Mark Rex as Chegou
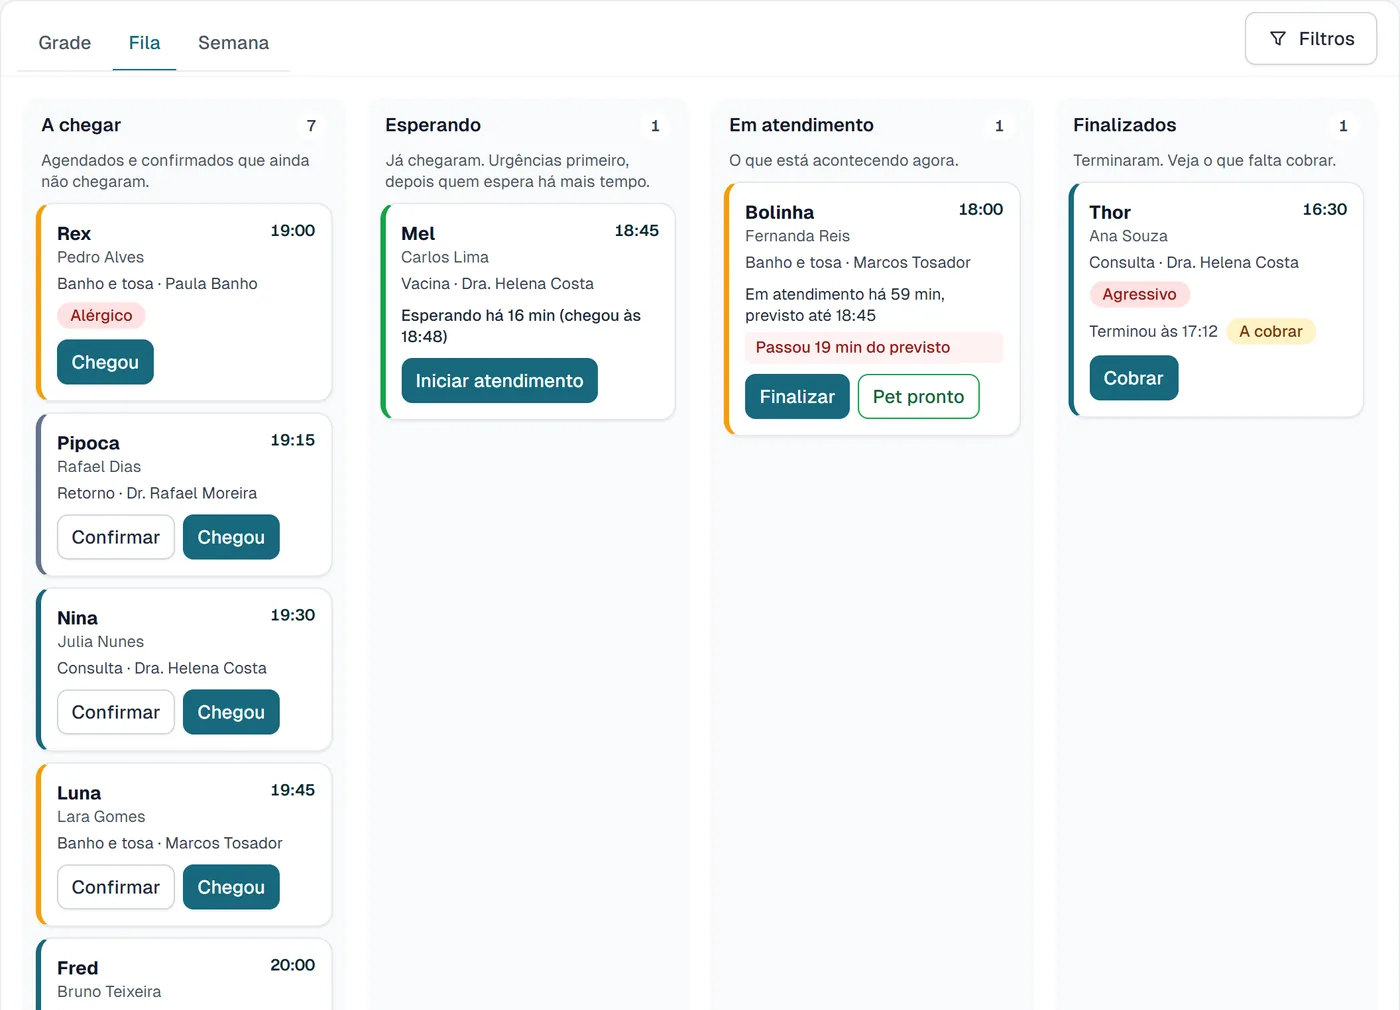Screen dimensions: 1400x1010 click(x=105, y=362)
